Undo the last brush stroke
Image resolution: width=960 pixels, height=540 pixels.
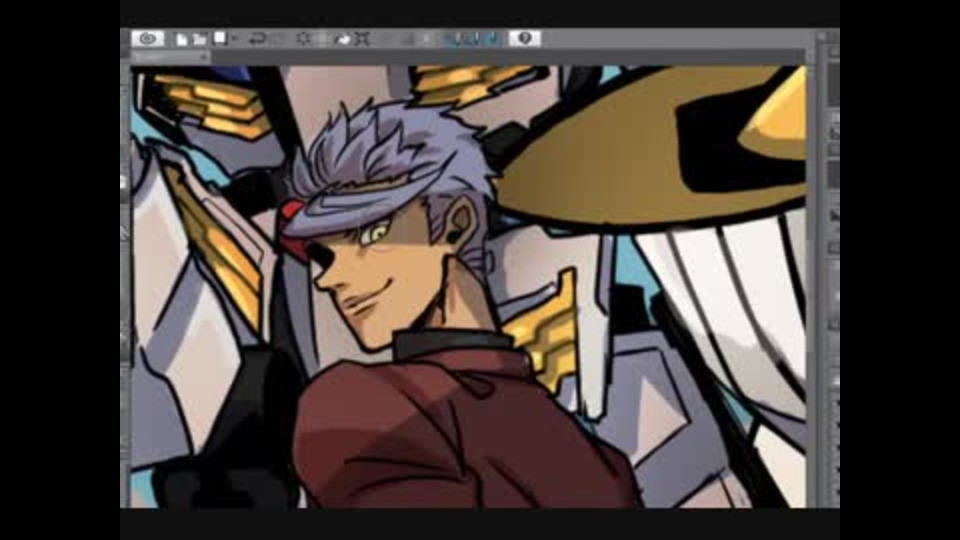pos(257,39)
